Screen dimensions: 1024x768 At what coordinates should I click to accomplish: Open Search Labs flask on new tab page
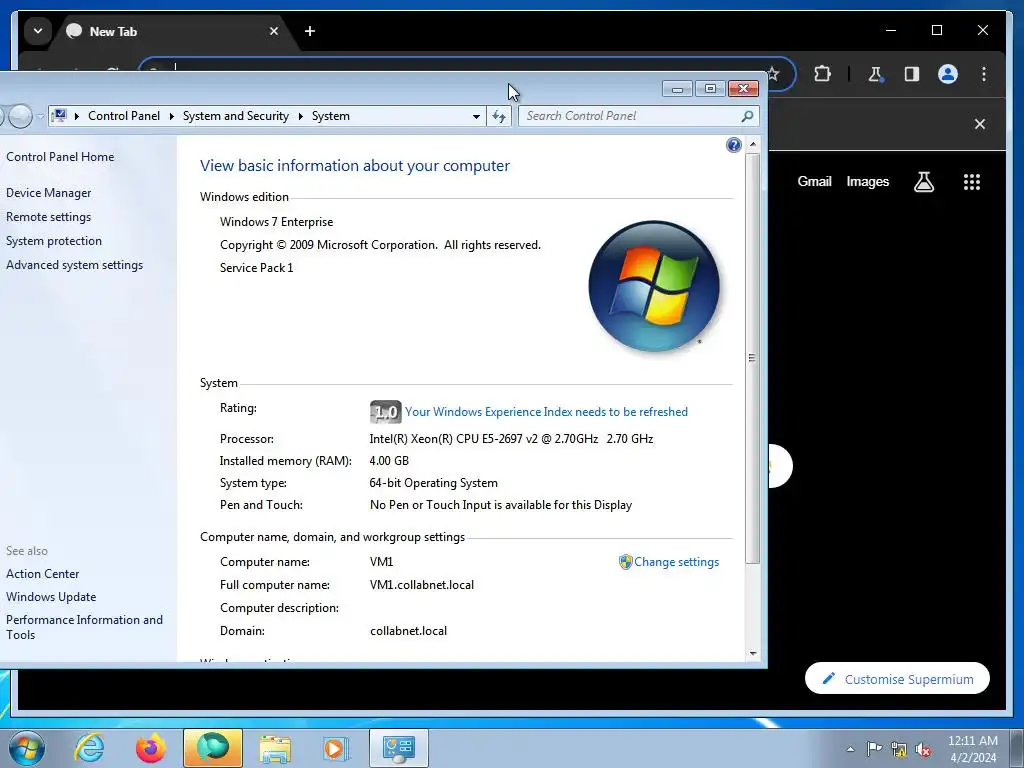(923, 182)
